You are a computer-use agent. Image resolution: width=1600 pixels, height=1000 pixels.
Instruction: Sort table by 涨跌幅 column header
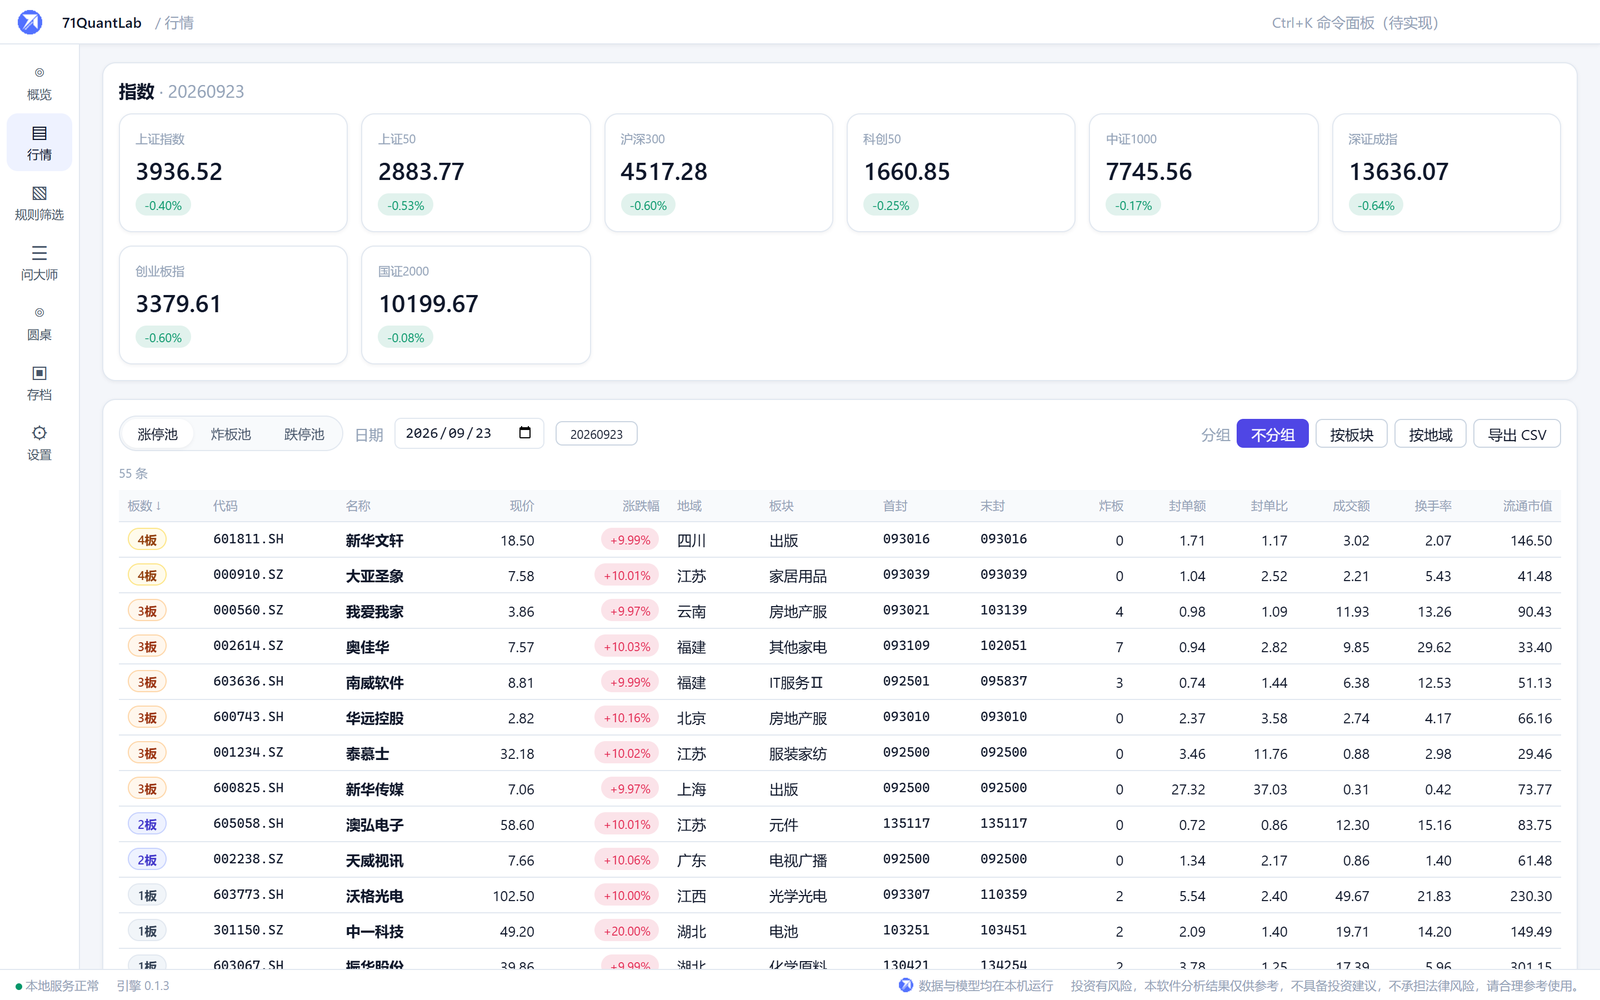[x=641, y=506]
